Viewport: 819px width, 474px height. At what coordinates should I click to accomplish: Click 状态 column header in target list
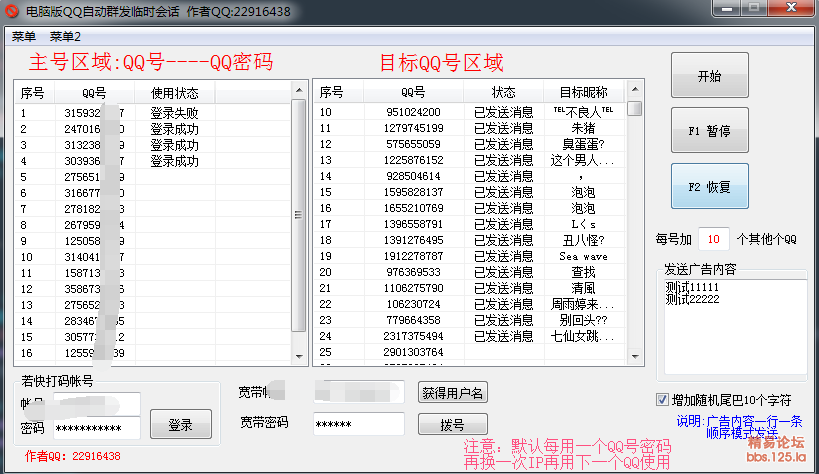tap(504, 92)
